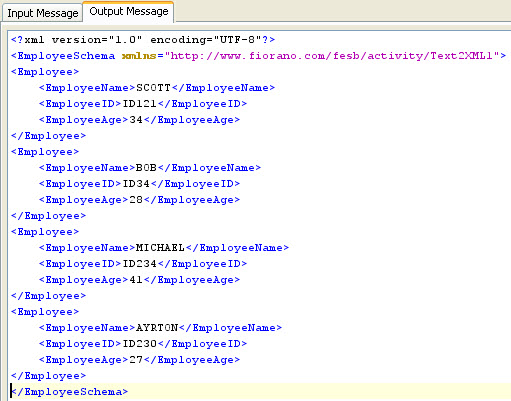This screenshot has width=511, height=401.
Task: Click the ID234 employee ID value
Action: [139, 264]
